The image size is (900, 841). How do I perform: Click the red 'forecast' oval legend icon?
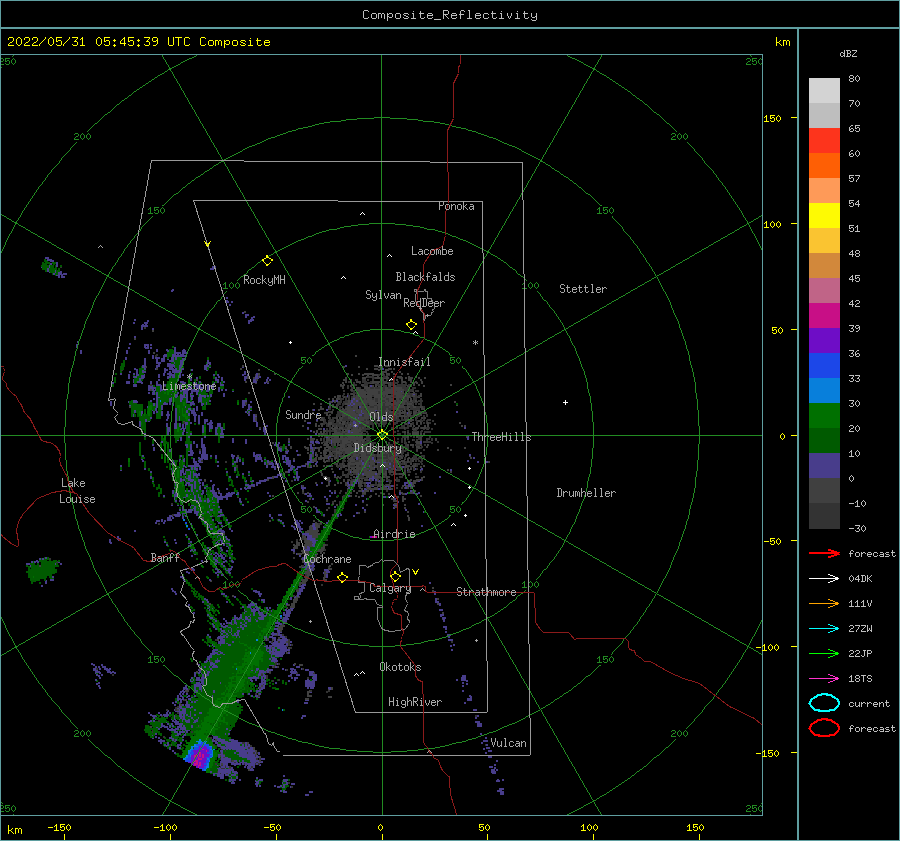(x=824, y=728)
